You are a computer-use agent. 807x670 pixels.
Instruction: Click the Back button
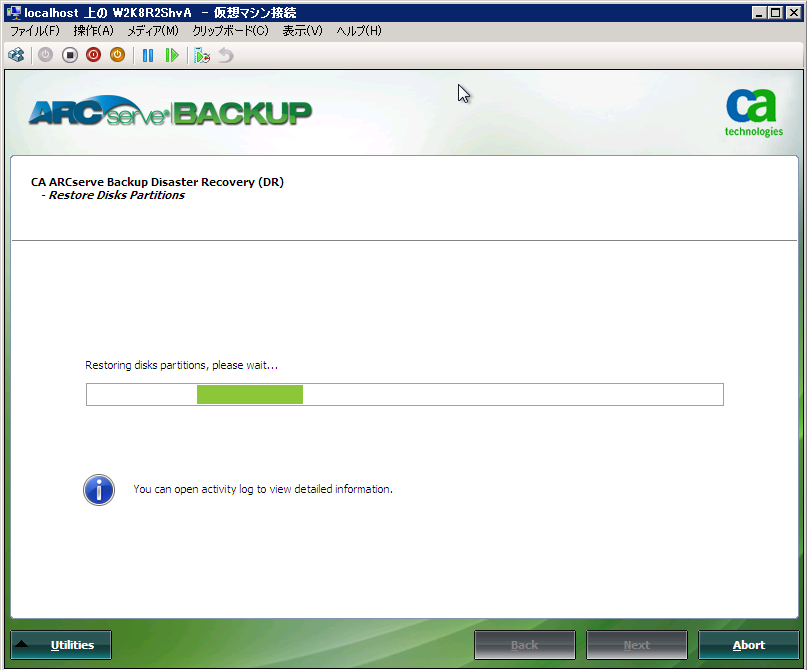point(524,645)
